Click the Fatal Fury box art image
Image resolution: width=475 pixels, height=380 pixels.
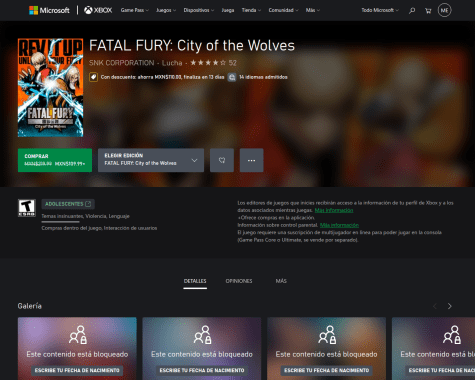point(50,88)
